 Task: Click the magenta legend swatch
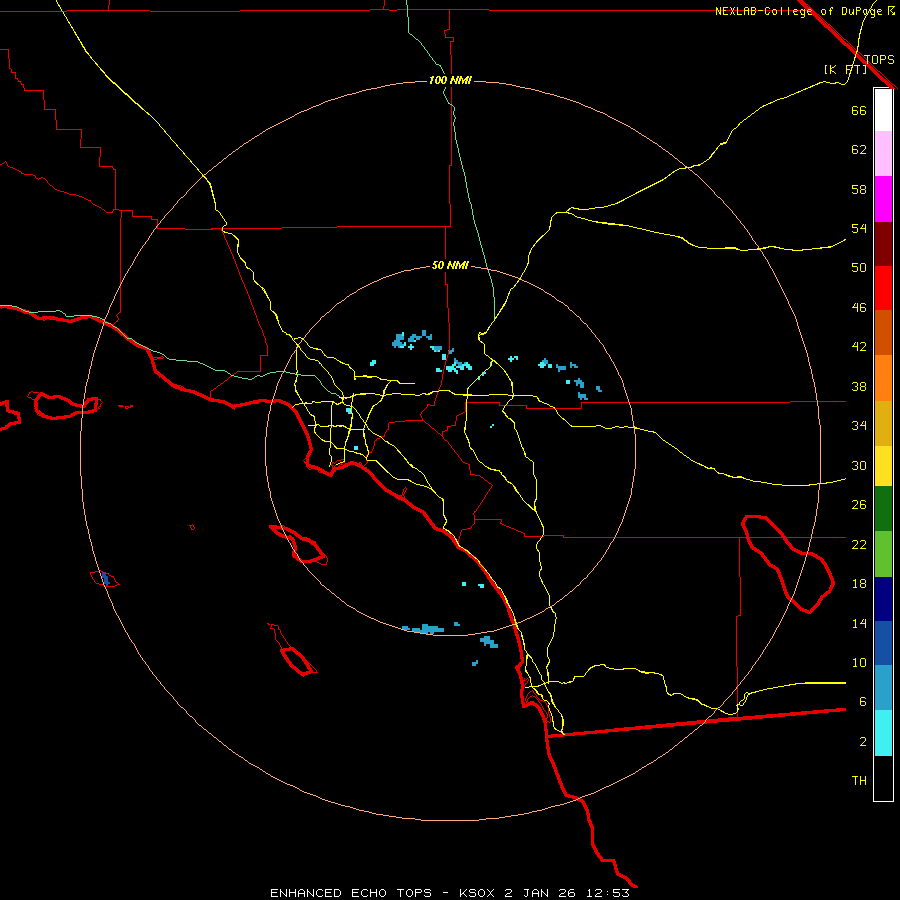(x=883, y=199)
